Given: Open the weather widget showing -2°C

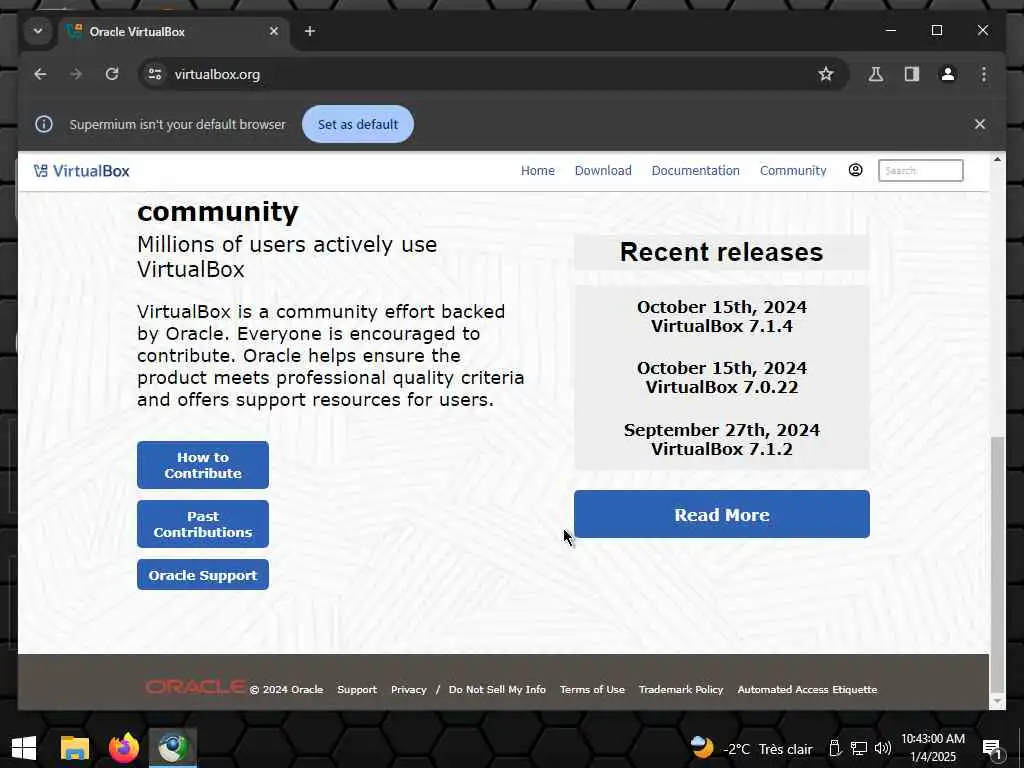Looking at the screenshot, I should click(752, 748).
